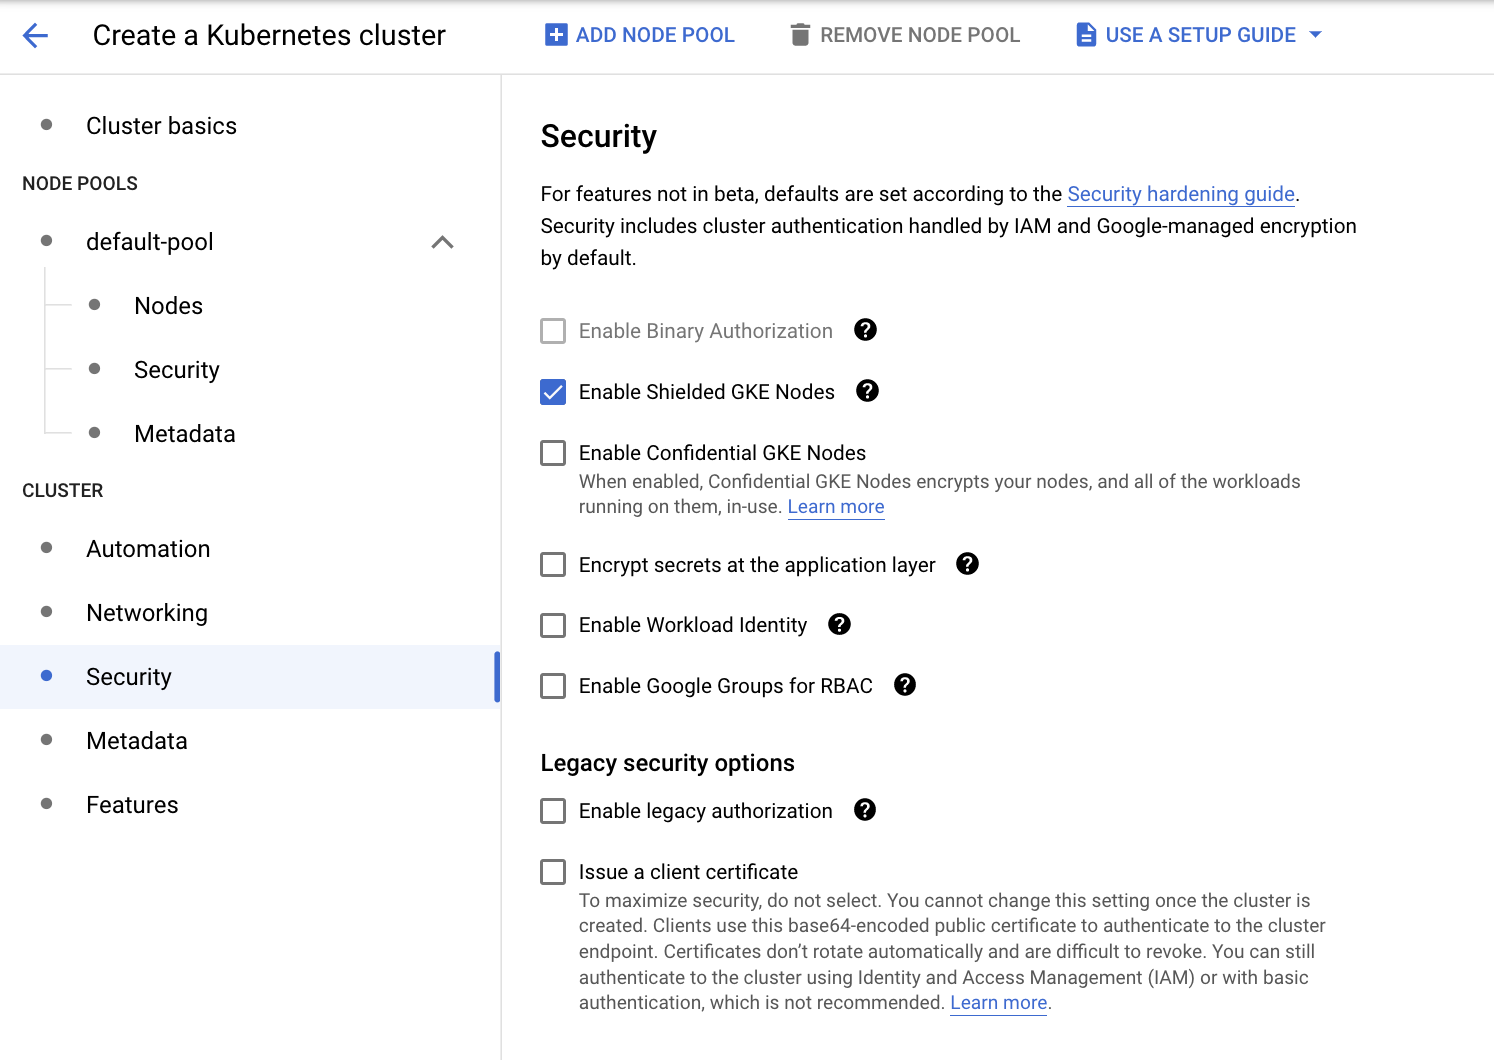Open Nodes under default-pool

pyautogui.click(x=169, y=306)
